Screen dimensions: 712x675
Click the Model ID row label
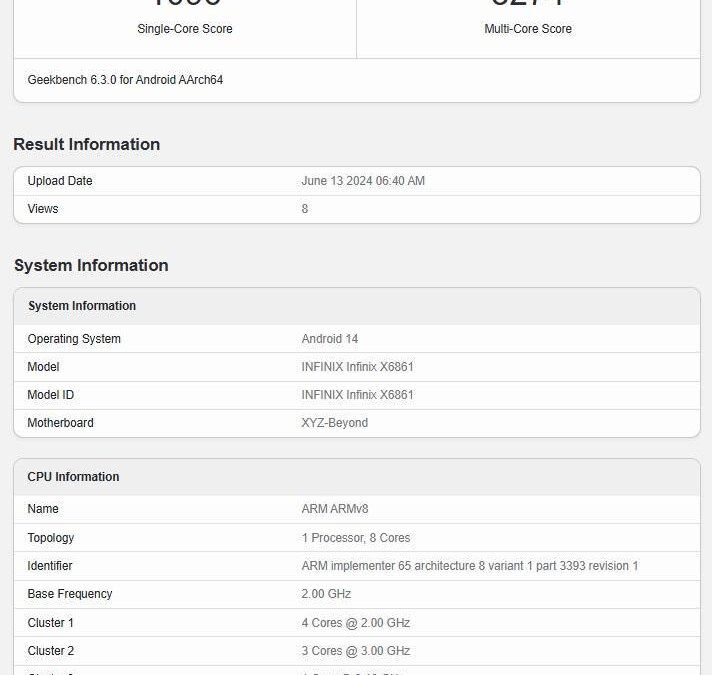[51, 395]
